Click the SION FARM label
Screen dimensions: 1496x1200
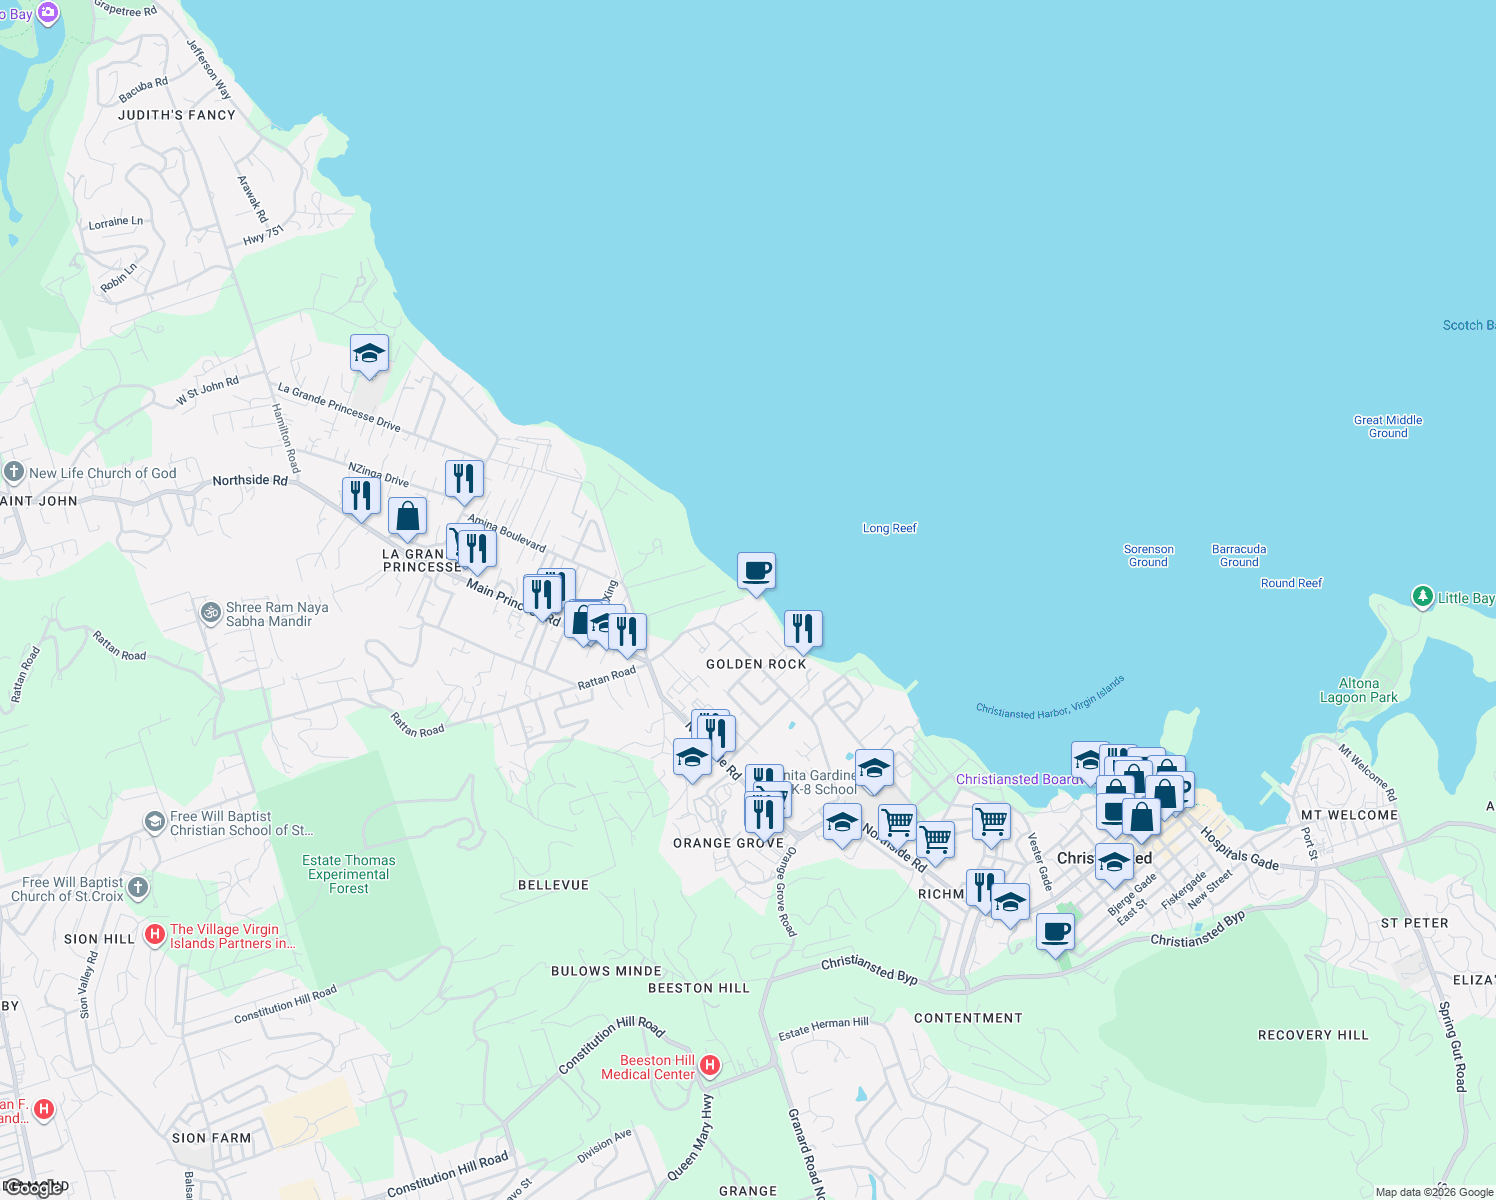(212, 1138)
